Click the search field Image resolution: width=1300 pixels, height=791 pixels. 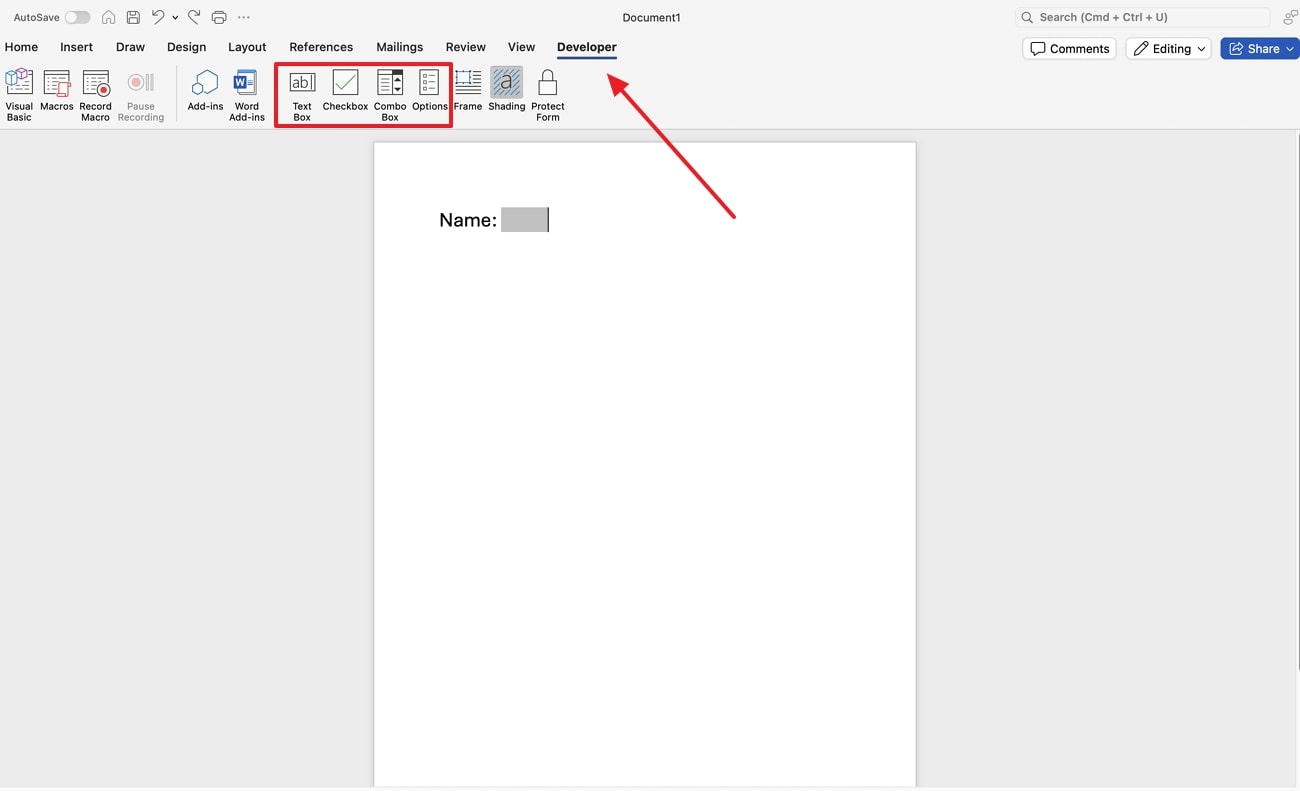tap(1143, 17)
